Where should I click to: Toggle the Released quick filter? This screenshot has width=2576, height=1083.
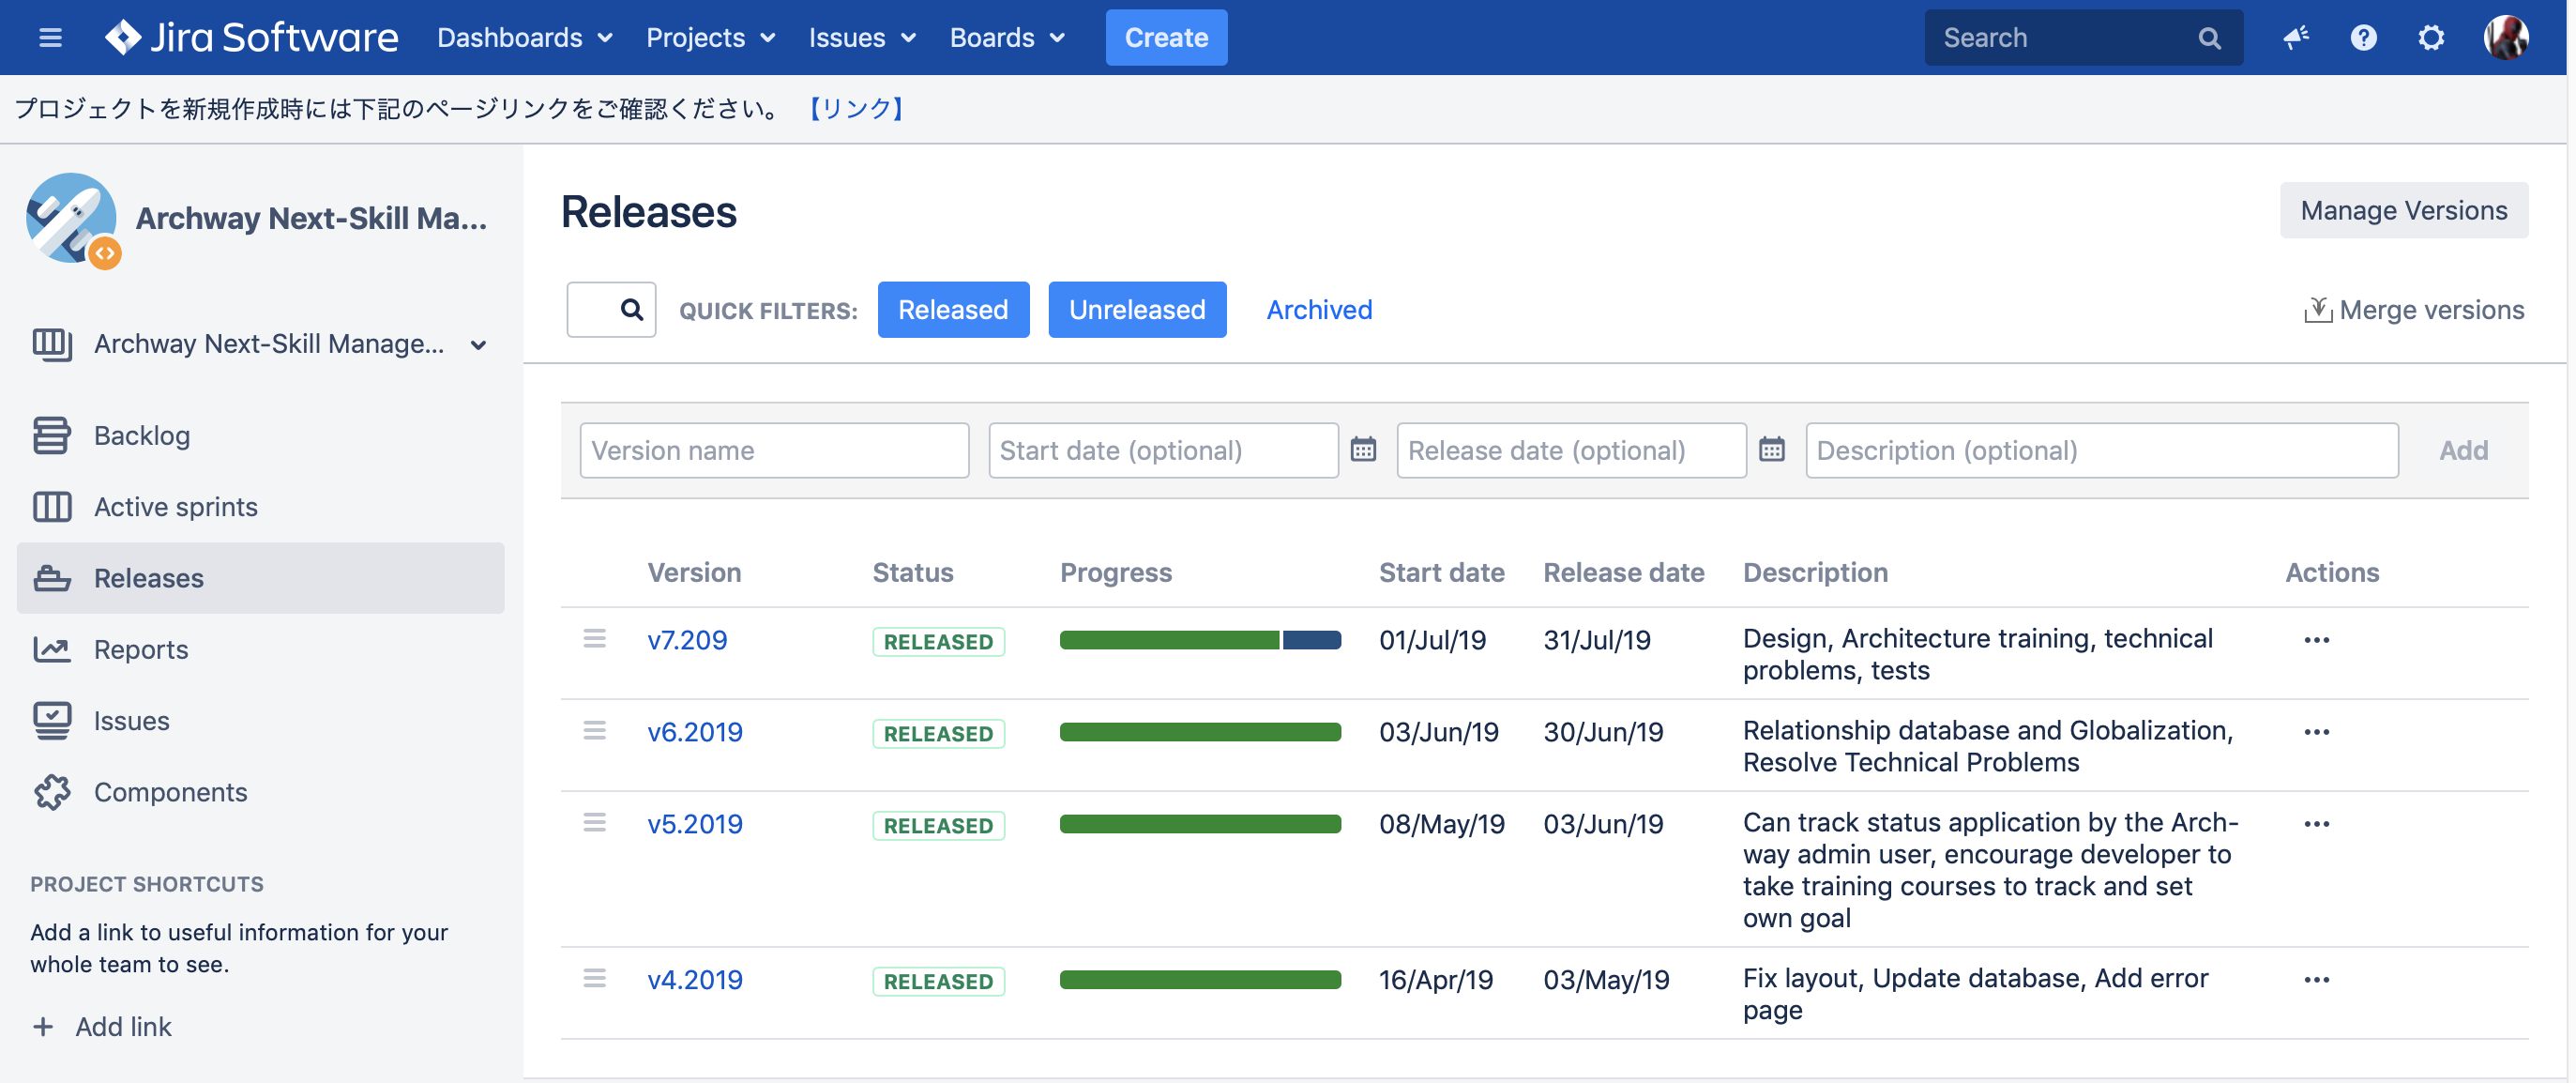tap(952, 310)
